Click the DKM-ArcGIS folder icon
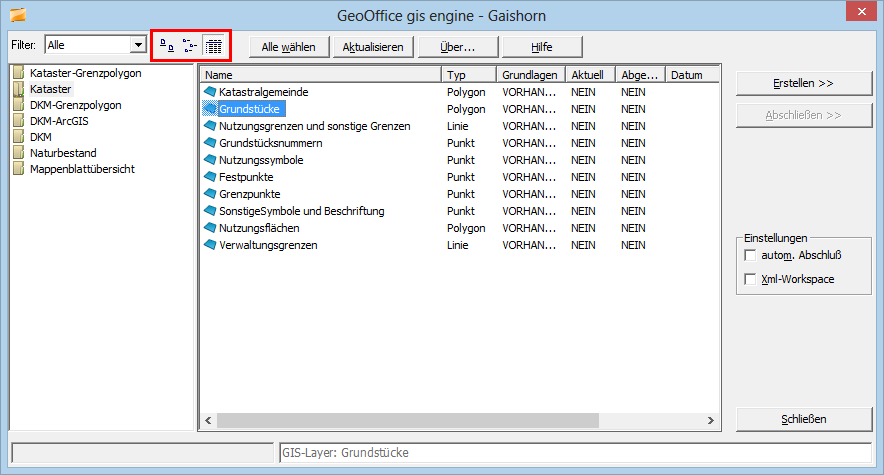Viewport: 884px width, 475px height. 19,121
